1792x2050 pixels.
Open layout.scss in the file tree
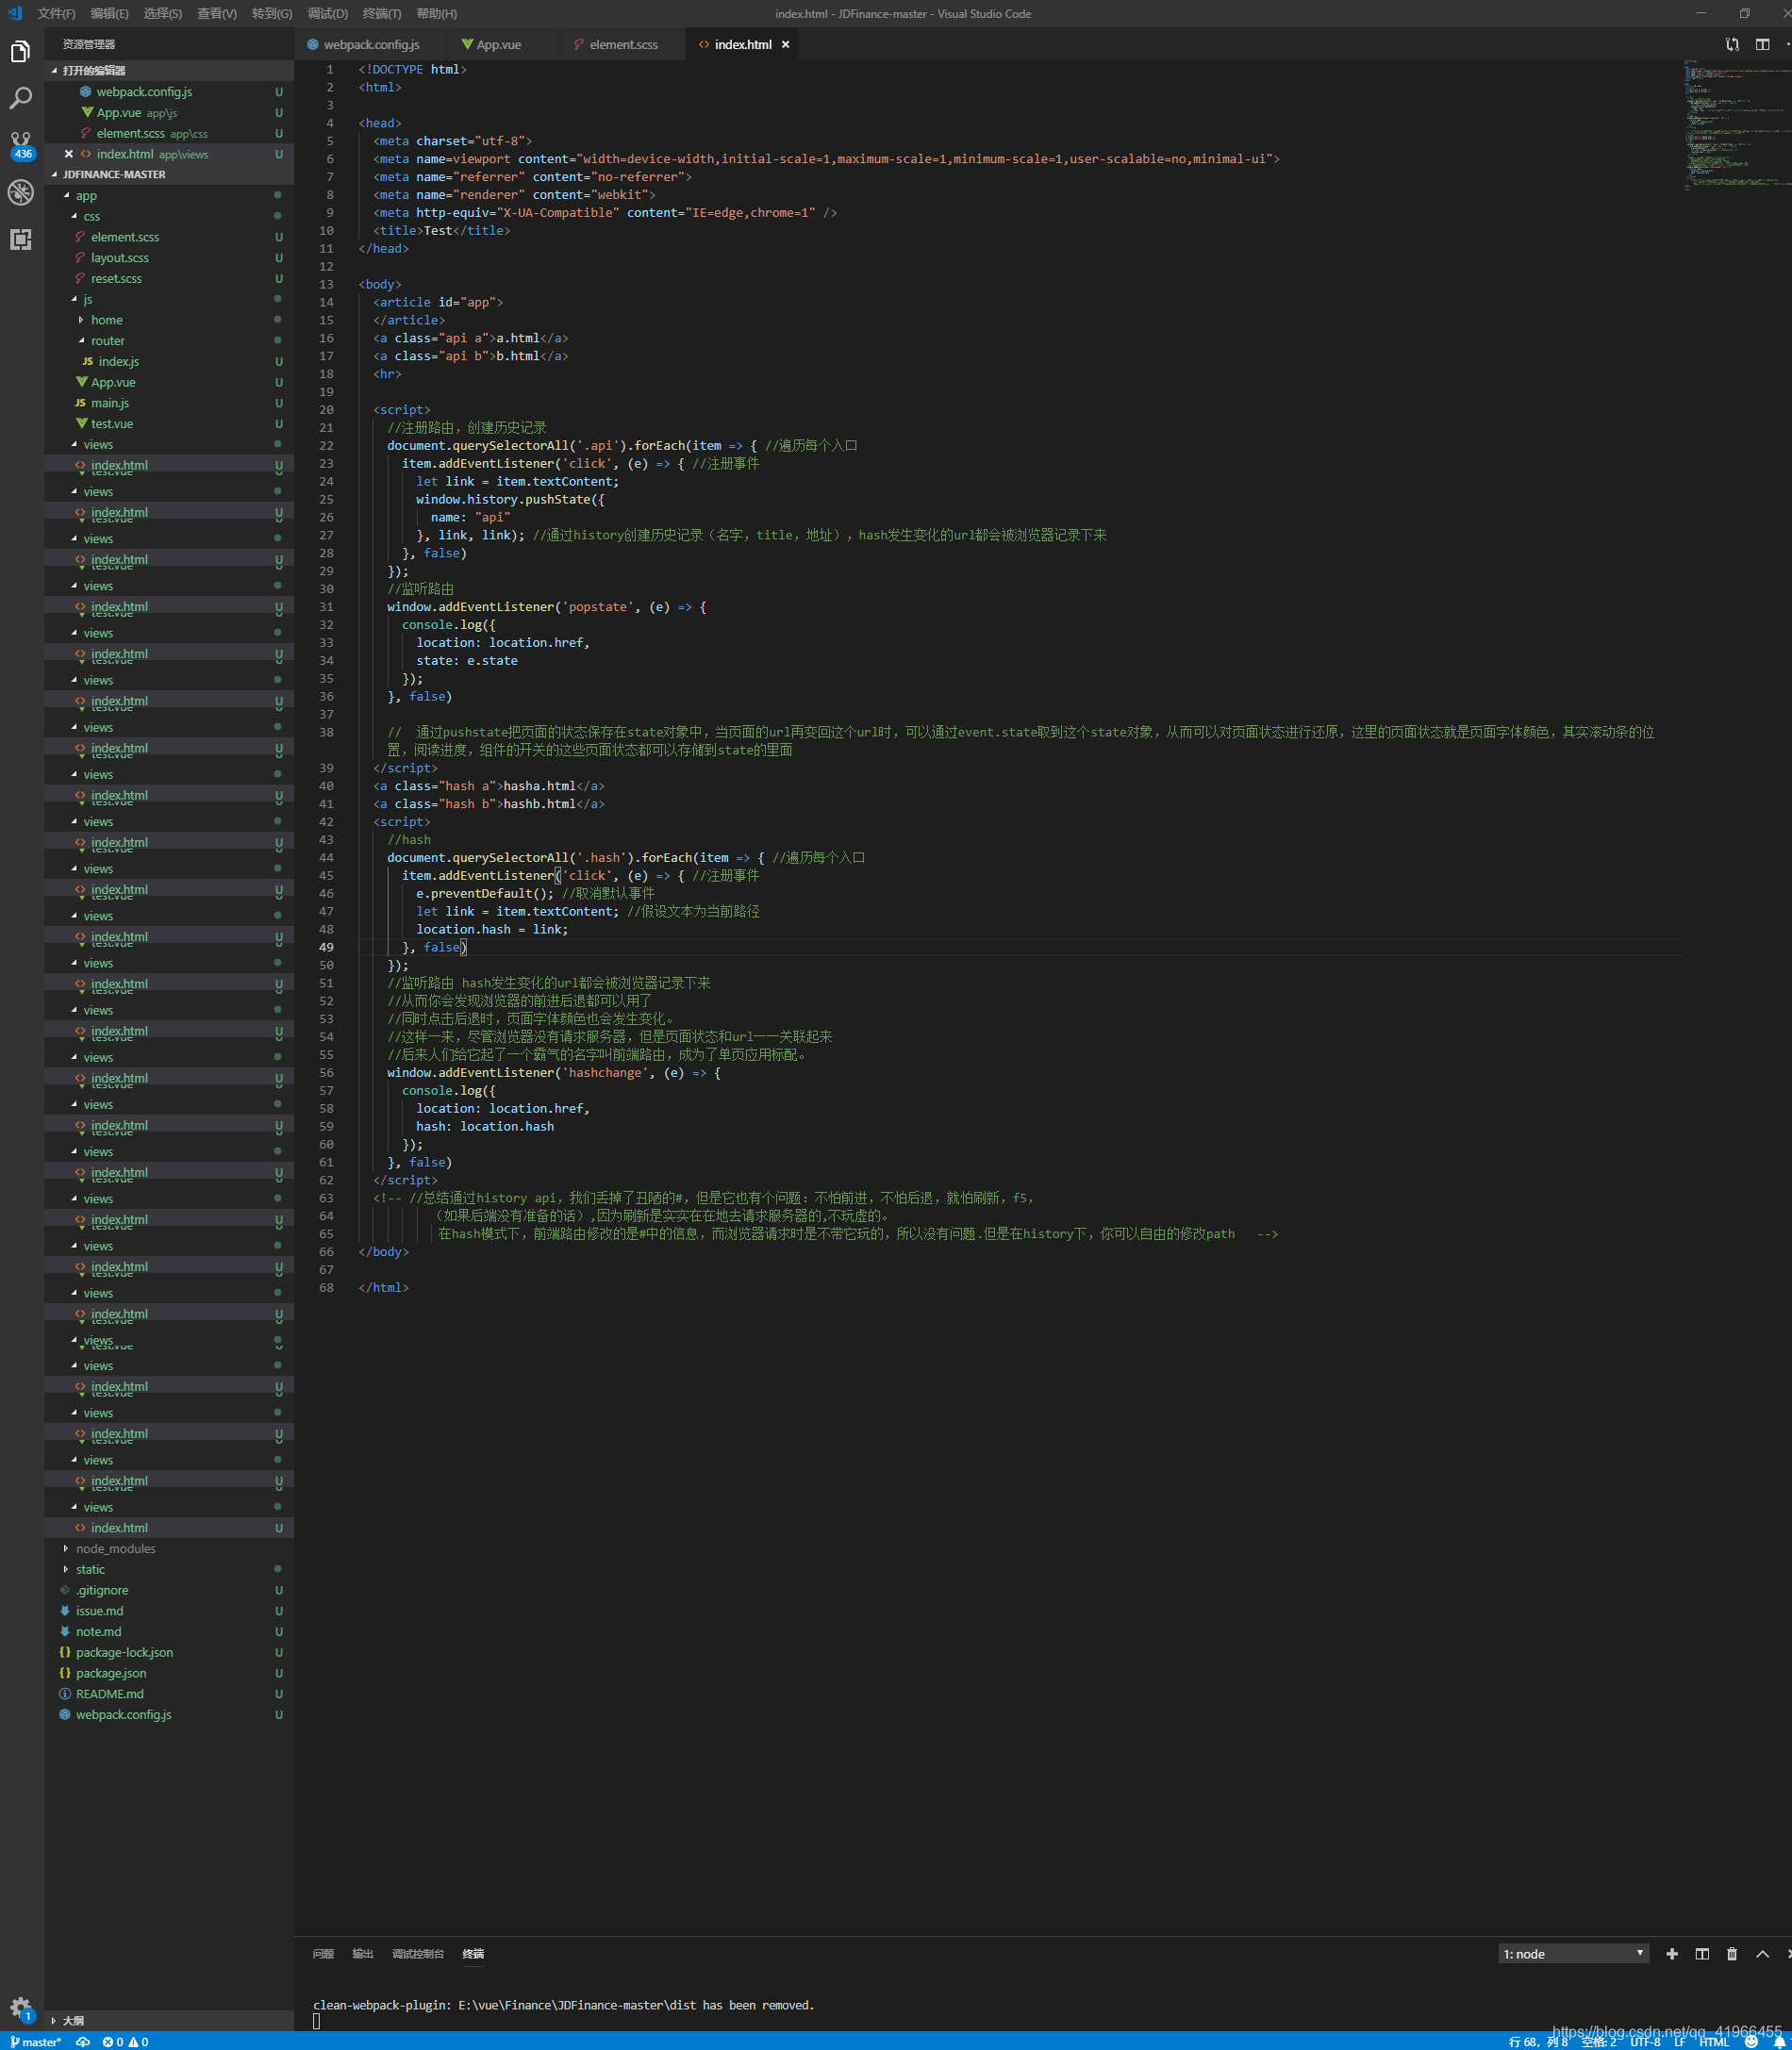169,258
